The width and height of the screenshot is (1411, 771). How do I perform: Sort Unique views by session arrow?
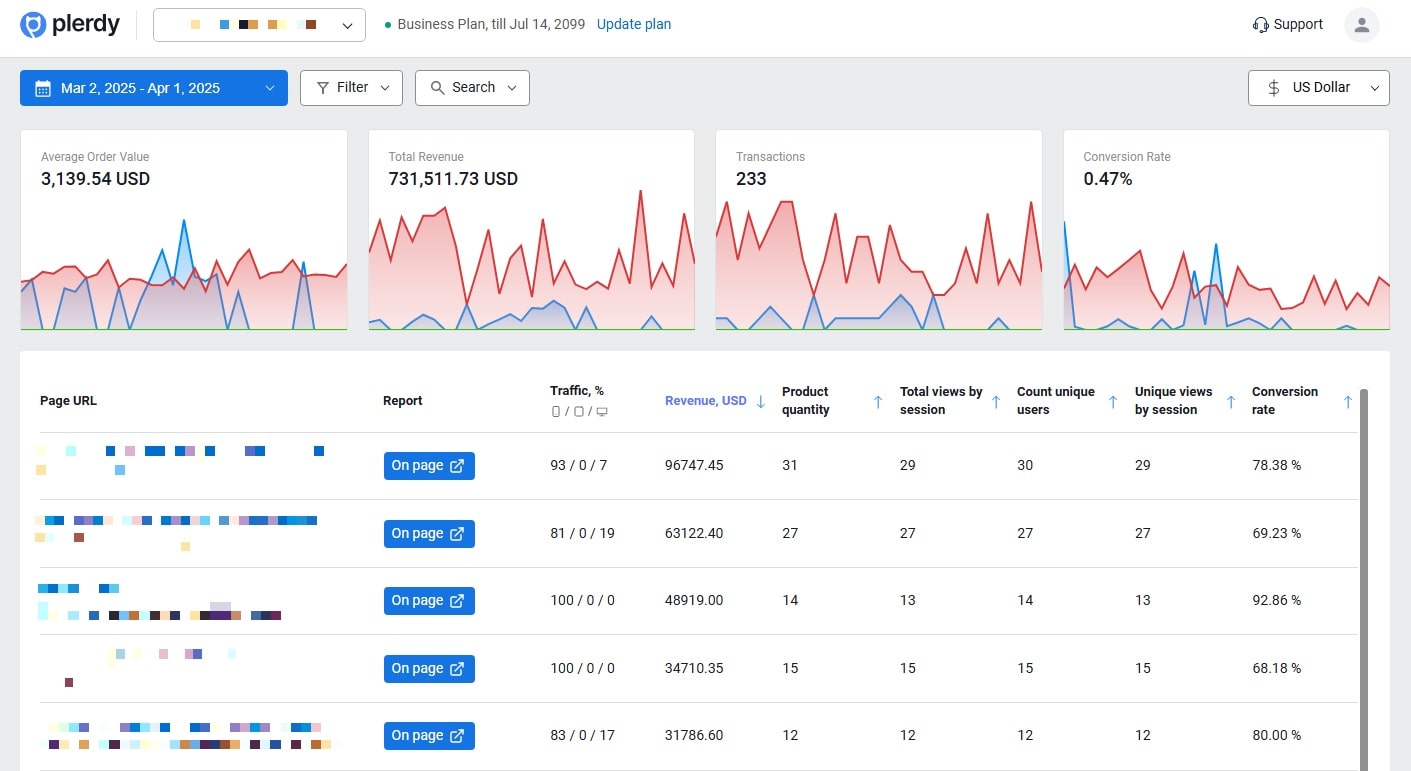[1231, 401]
